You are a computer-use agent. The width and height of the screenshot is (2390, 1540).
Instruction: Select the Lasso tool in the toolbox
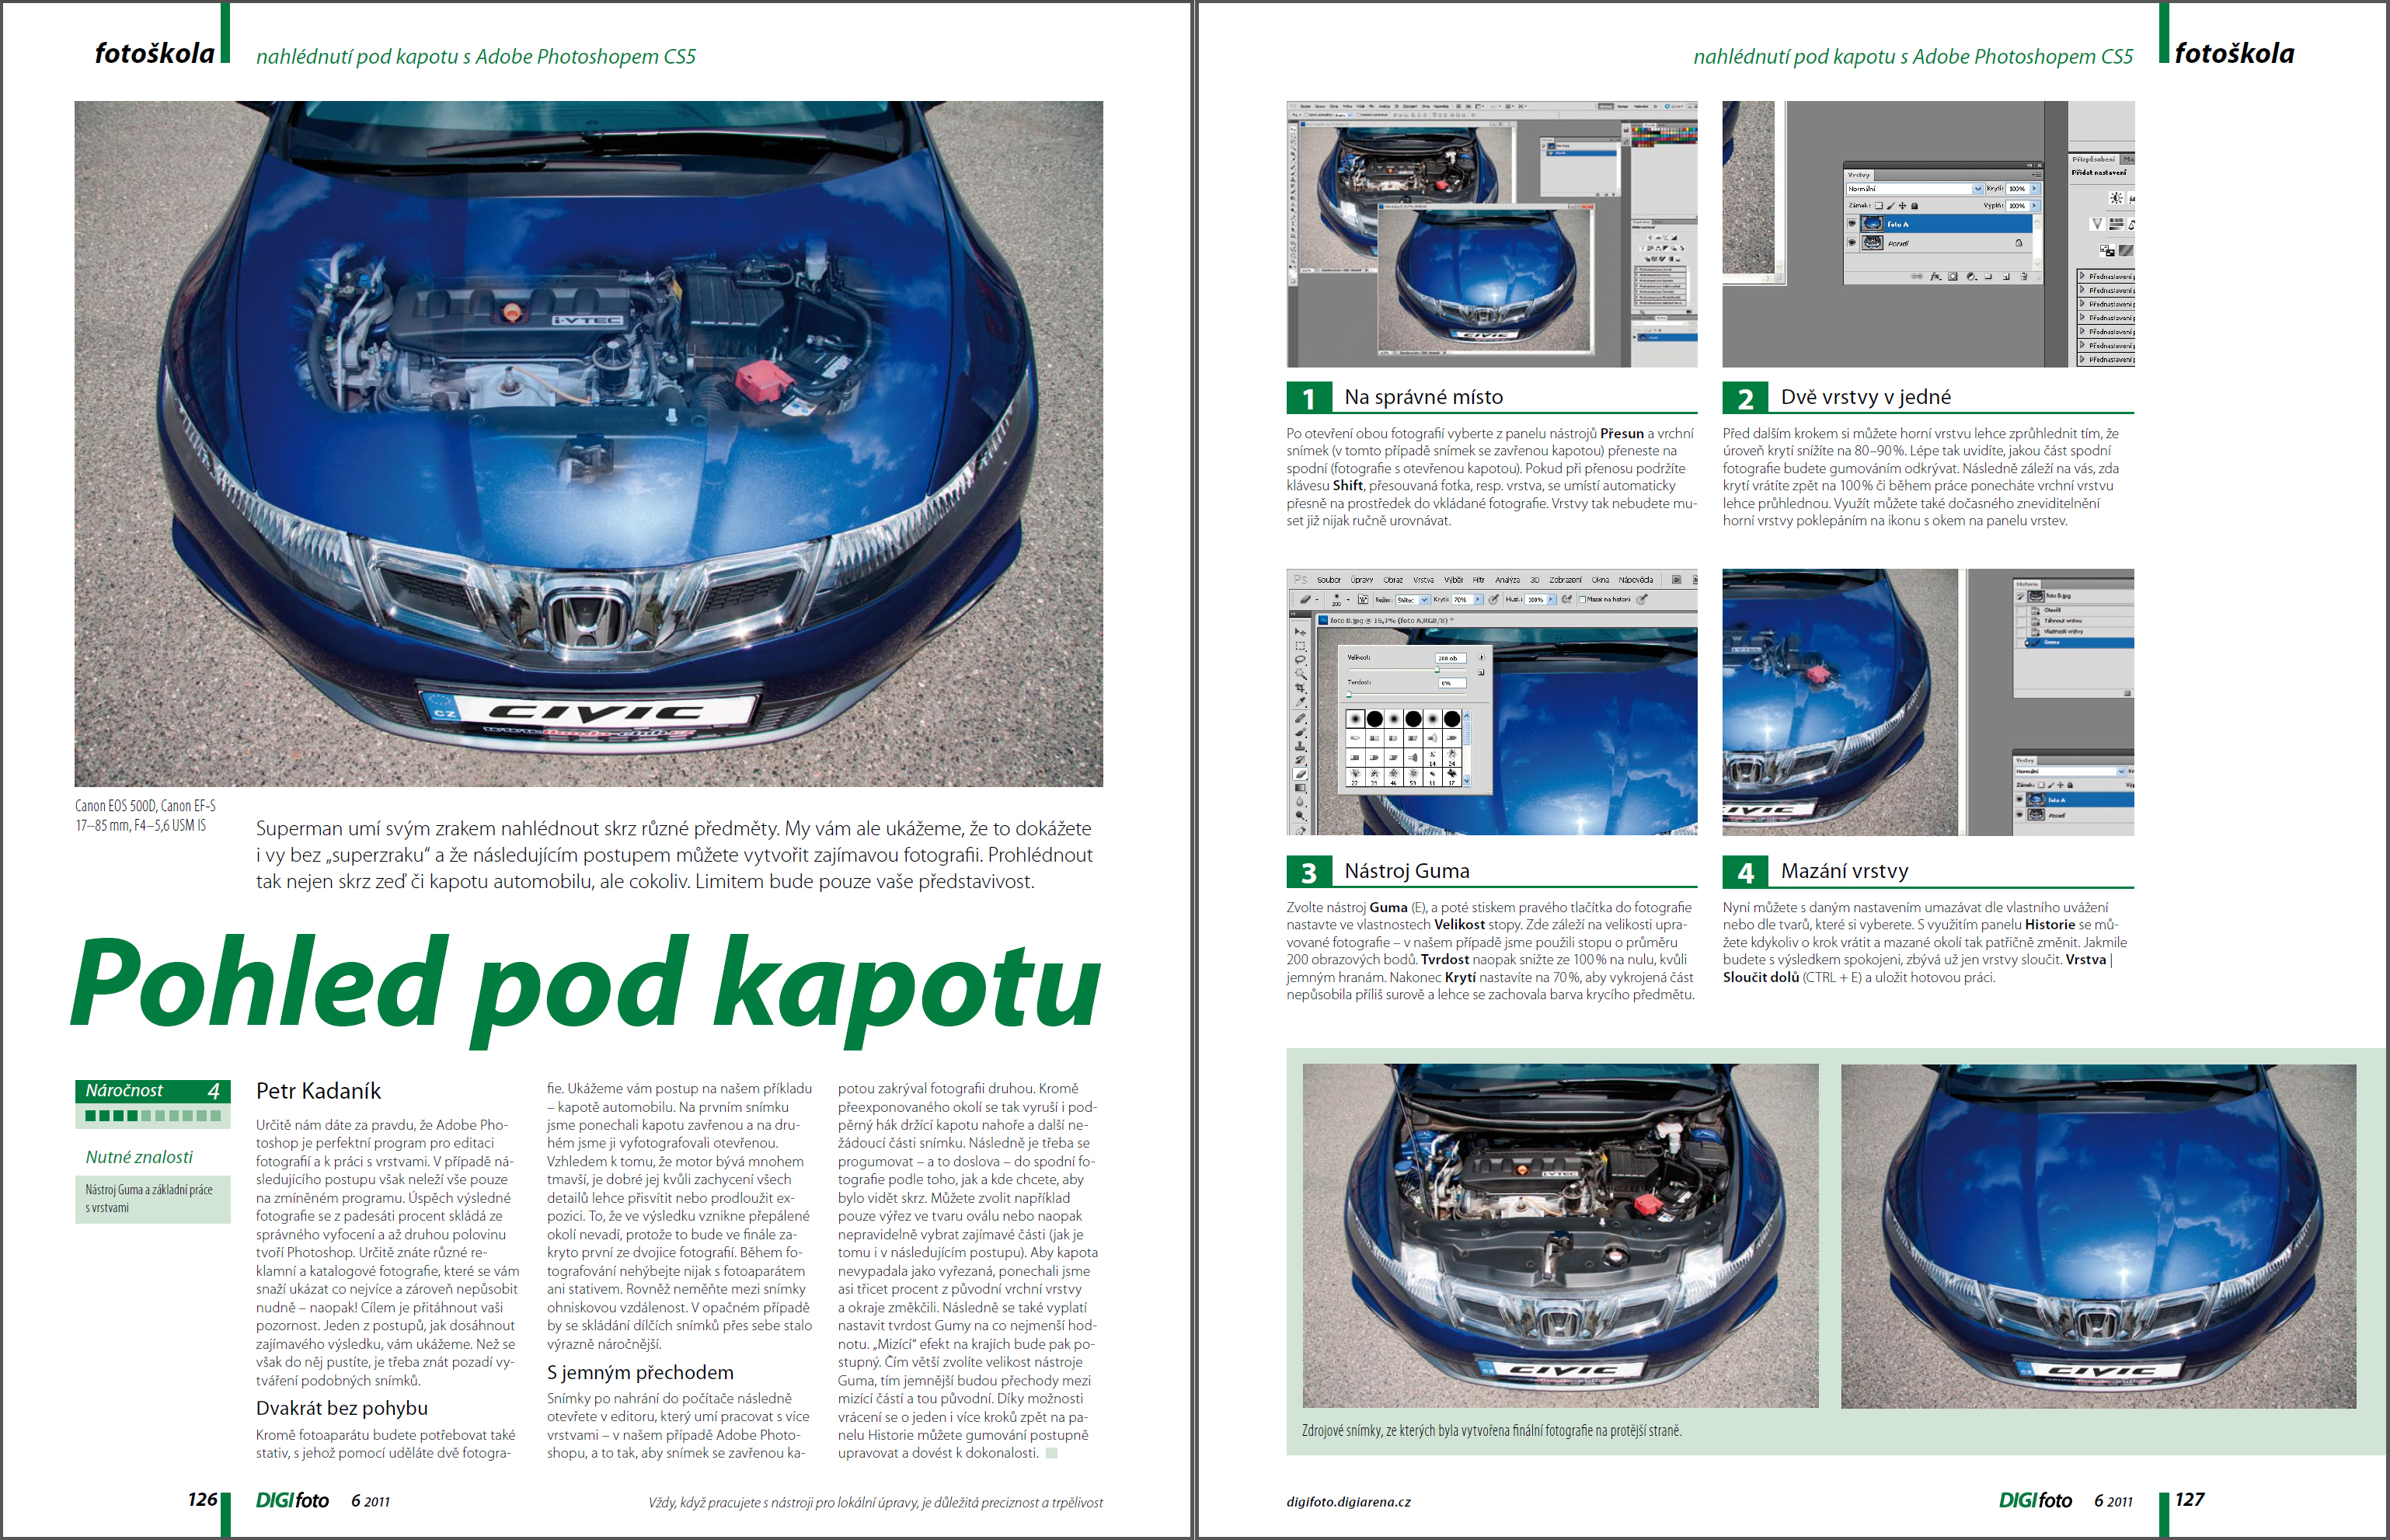[1300, 660]
